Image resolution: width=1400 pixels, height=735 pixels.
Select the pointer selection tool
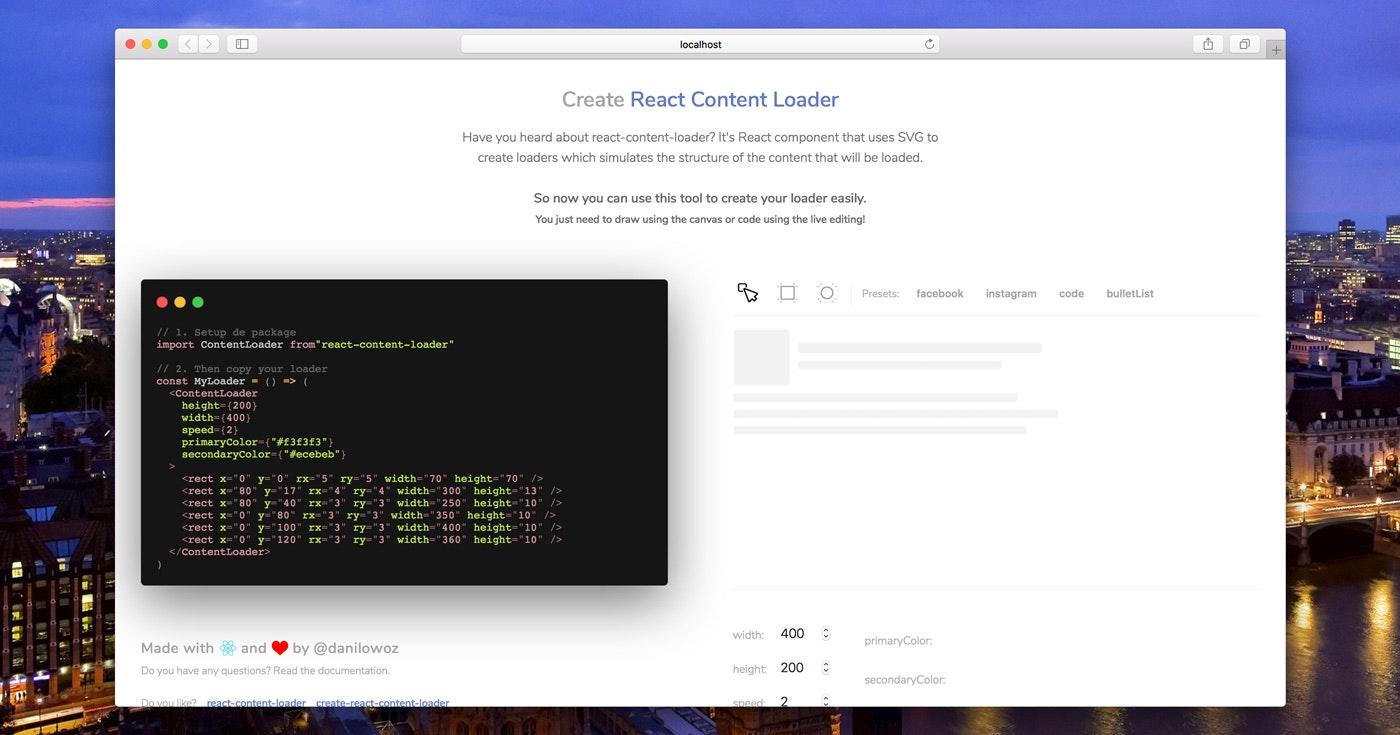click(748, 293)
